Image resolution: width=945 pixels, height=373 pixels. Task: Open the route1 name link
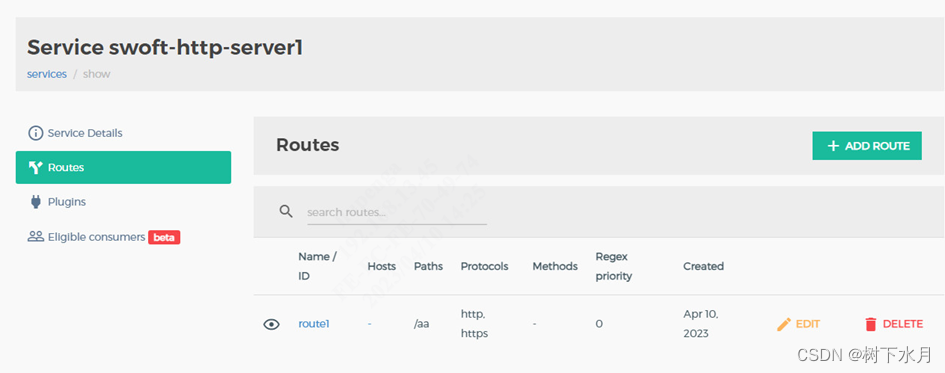click(313, 324)
